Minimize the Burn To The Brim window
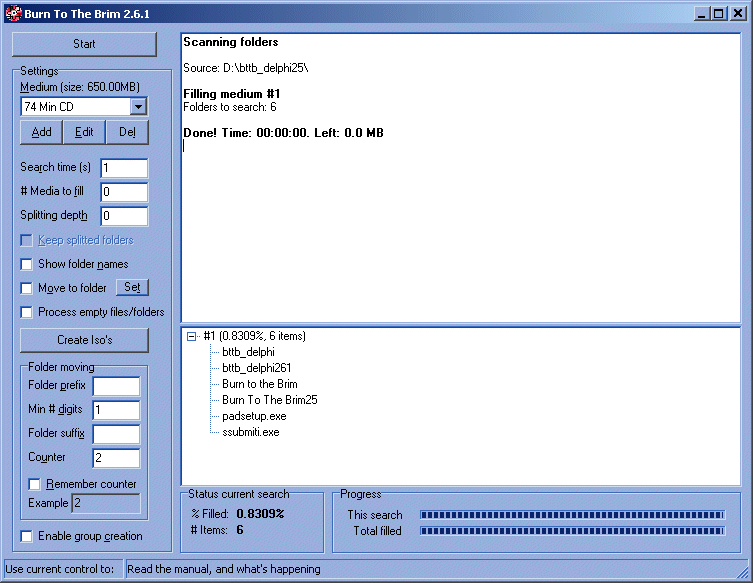Viewport: 753px width, 583px height. (x=702, y=13)
